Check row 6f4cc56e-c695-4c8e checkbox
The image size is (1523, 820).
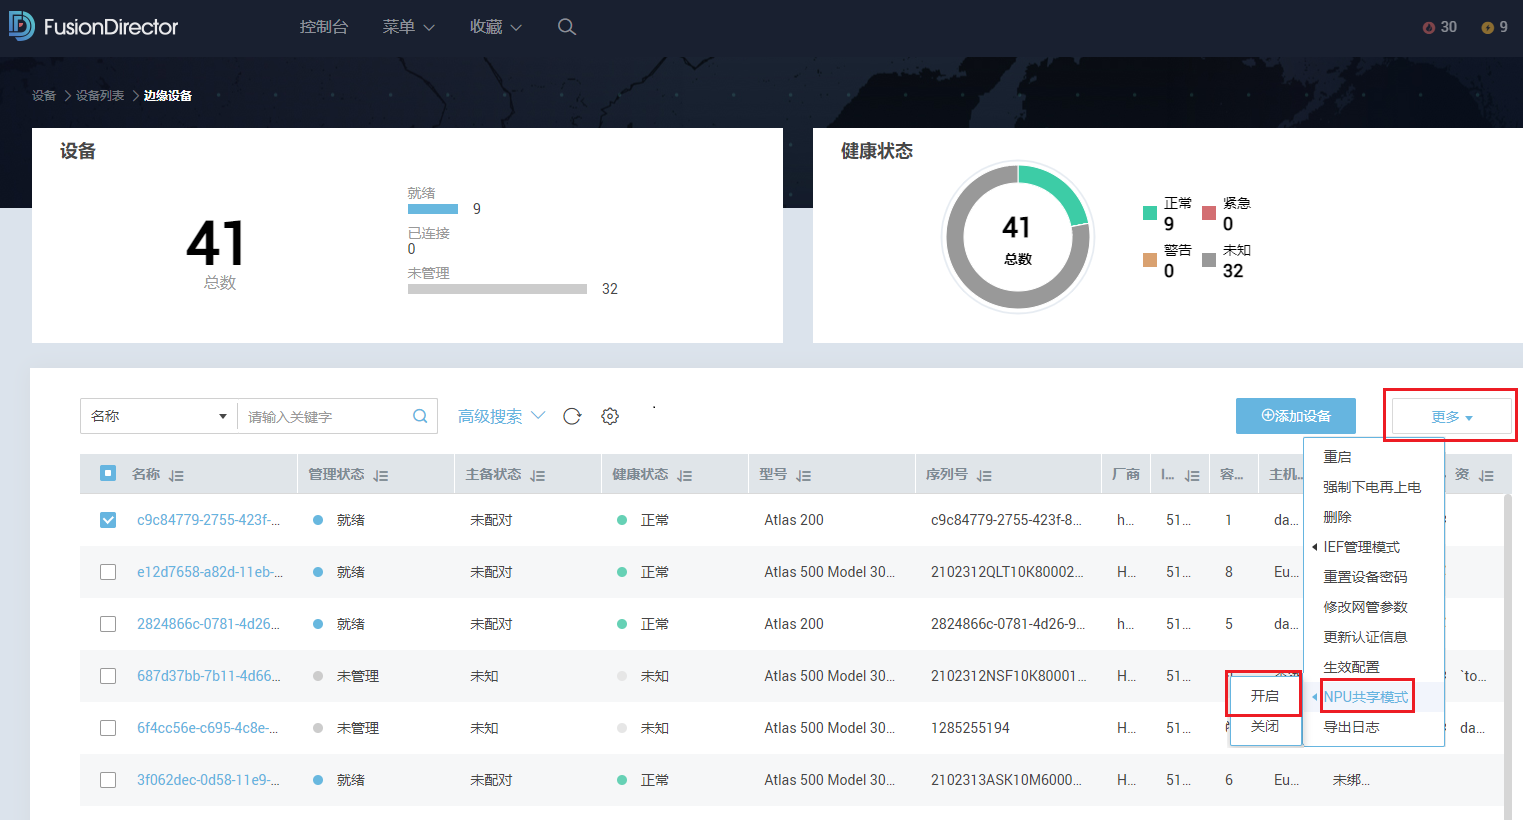[x=108, y=728]
